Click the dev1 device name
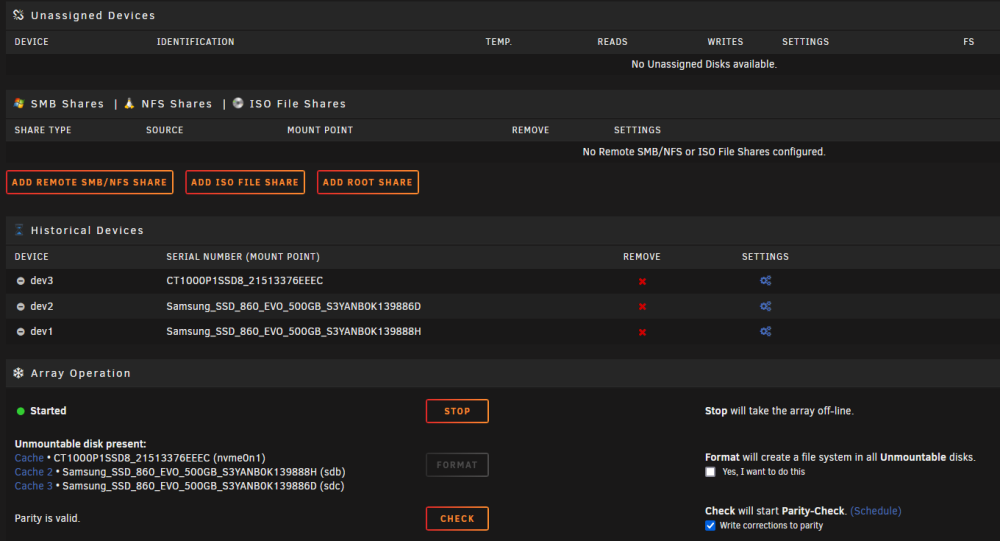Screen dimensions: 1000x541 42,331
